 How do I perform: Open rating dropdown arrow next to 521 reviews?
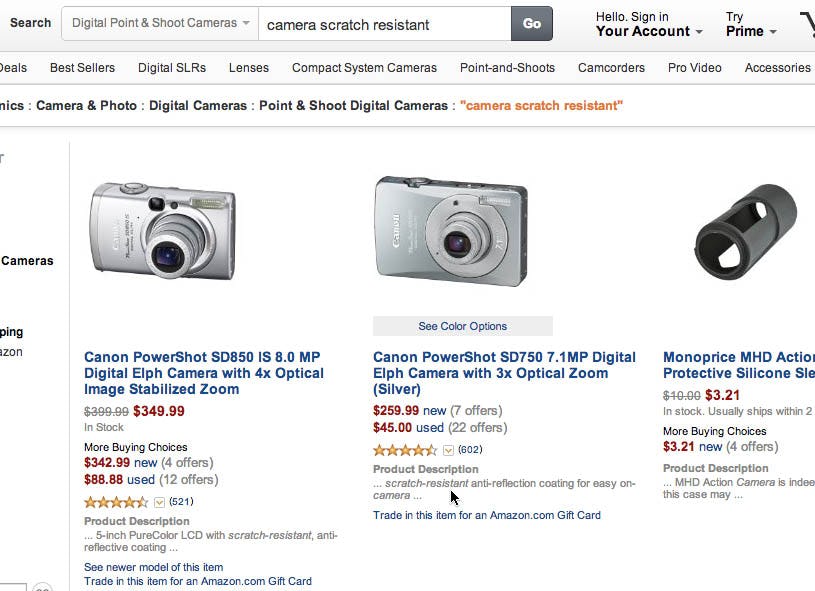[x=159, y=502]
